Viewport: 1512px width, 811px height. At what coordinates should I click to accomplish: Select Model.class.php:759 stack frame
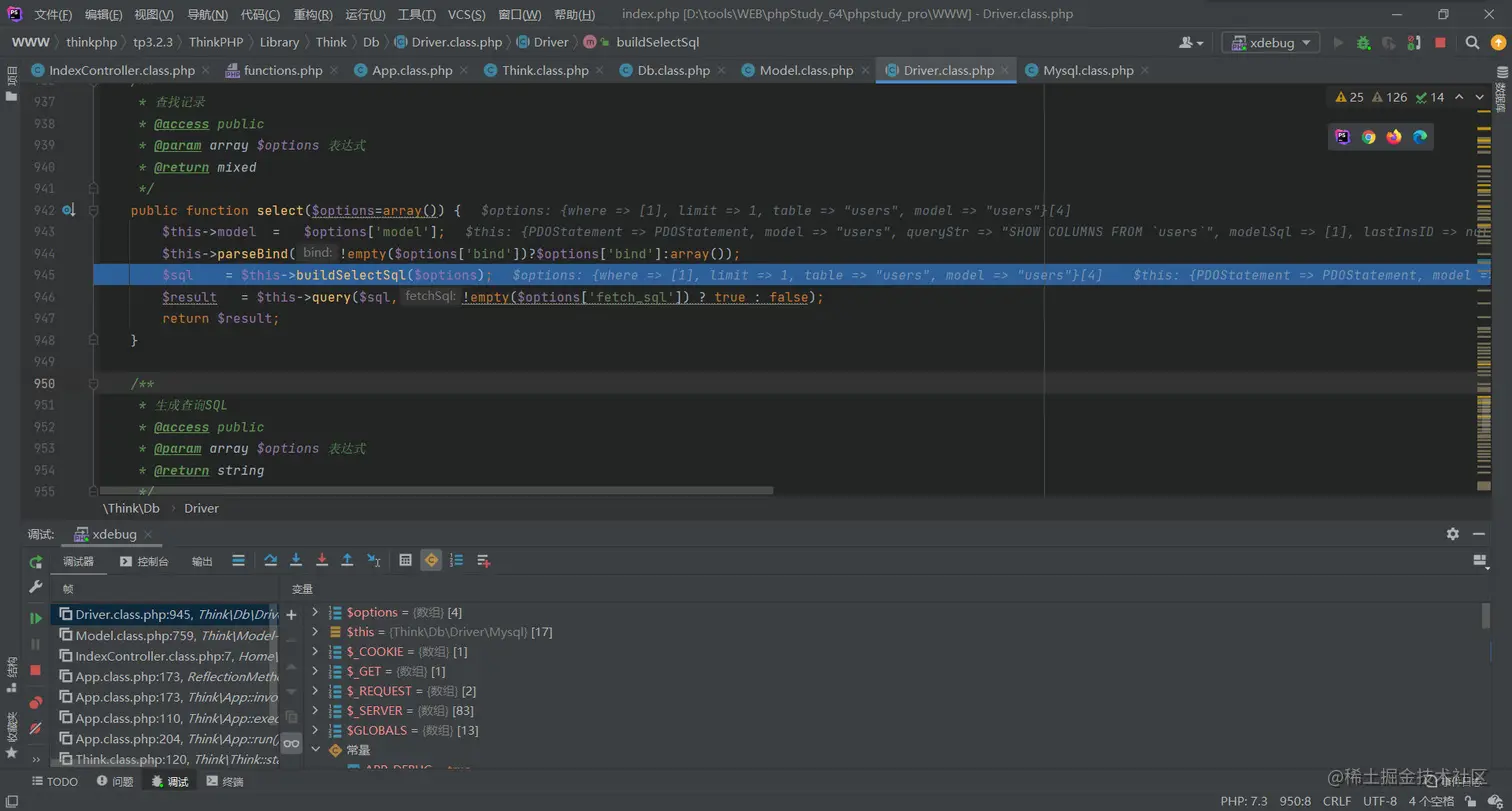[167, 635]
